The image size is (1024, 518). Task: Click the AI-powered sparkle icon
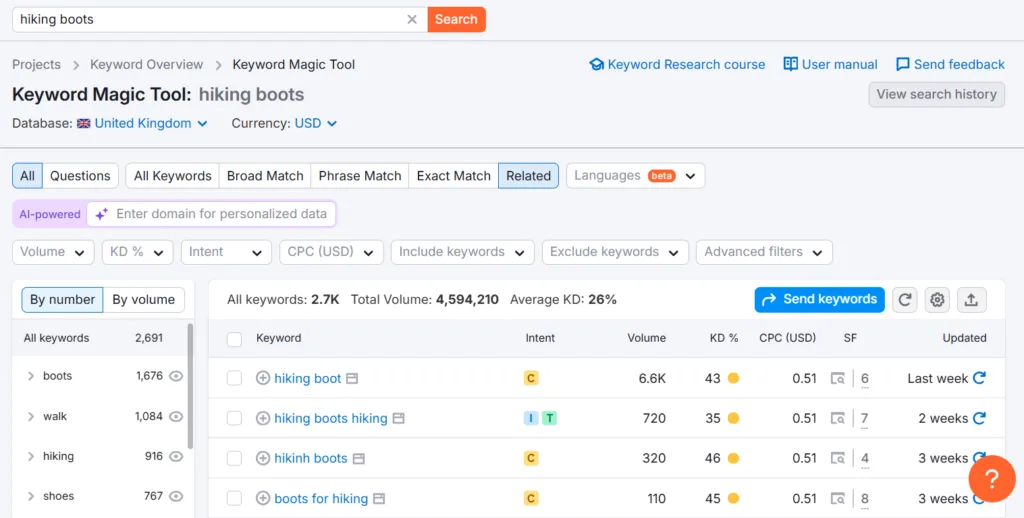coord(101,214)
